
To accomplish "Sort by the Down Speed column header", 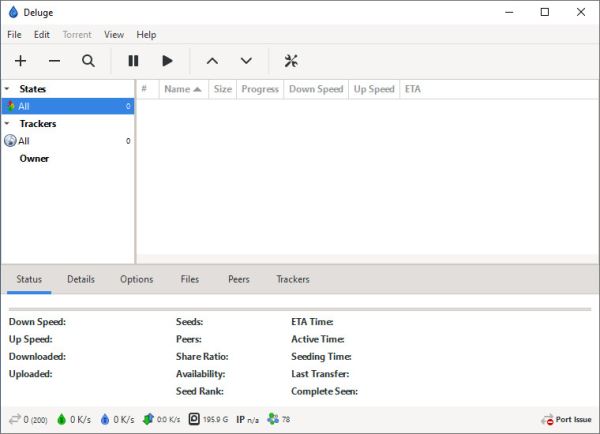I will point(316,89).
